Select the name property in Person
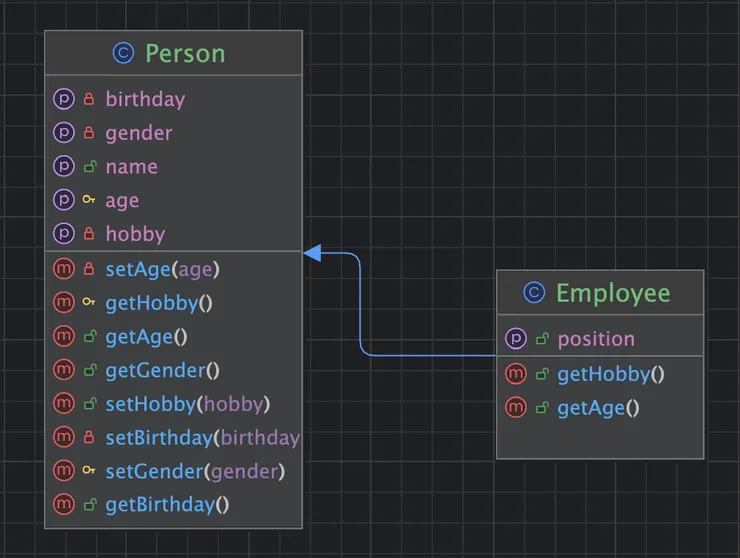740x558 pixels. pyautogui.click(x=131, y=167)
